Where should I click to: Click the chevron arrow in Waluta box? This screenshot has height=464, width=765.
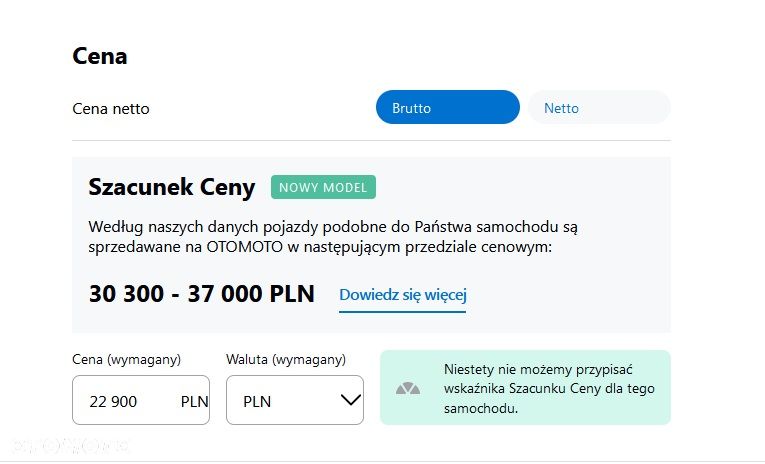point(350,400)
